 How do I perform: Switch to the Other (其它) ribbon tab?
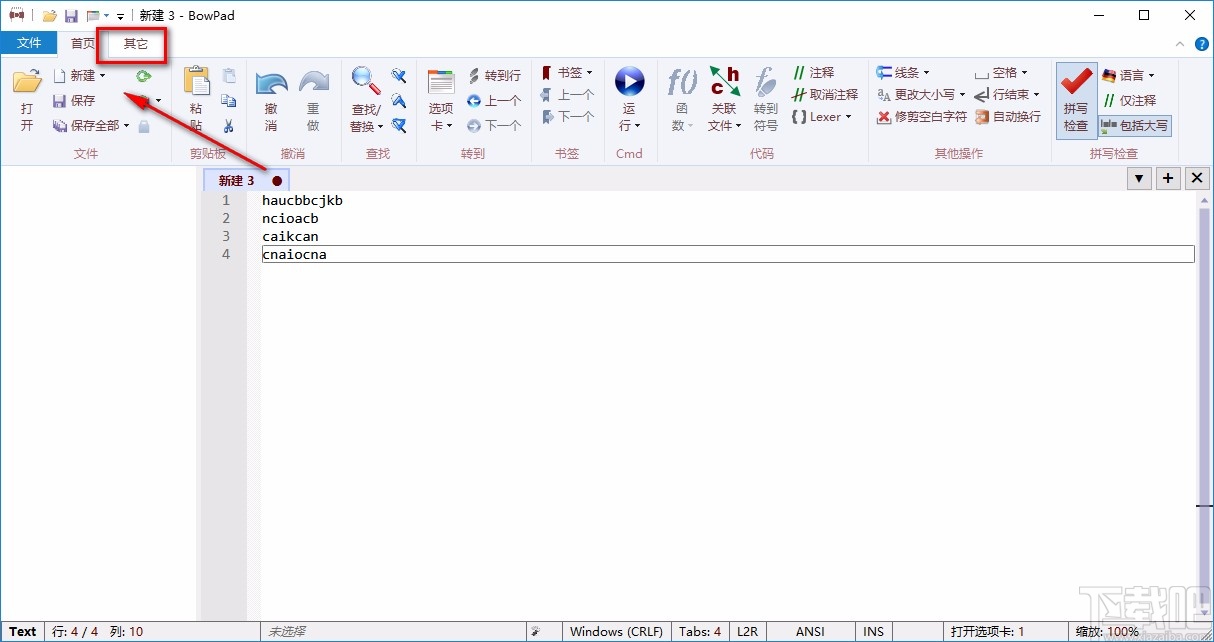click(x=135, y=43)
